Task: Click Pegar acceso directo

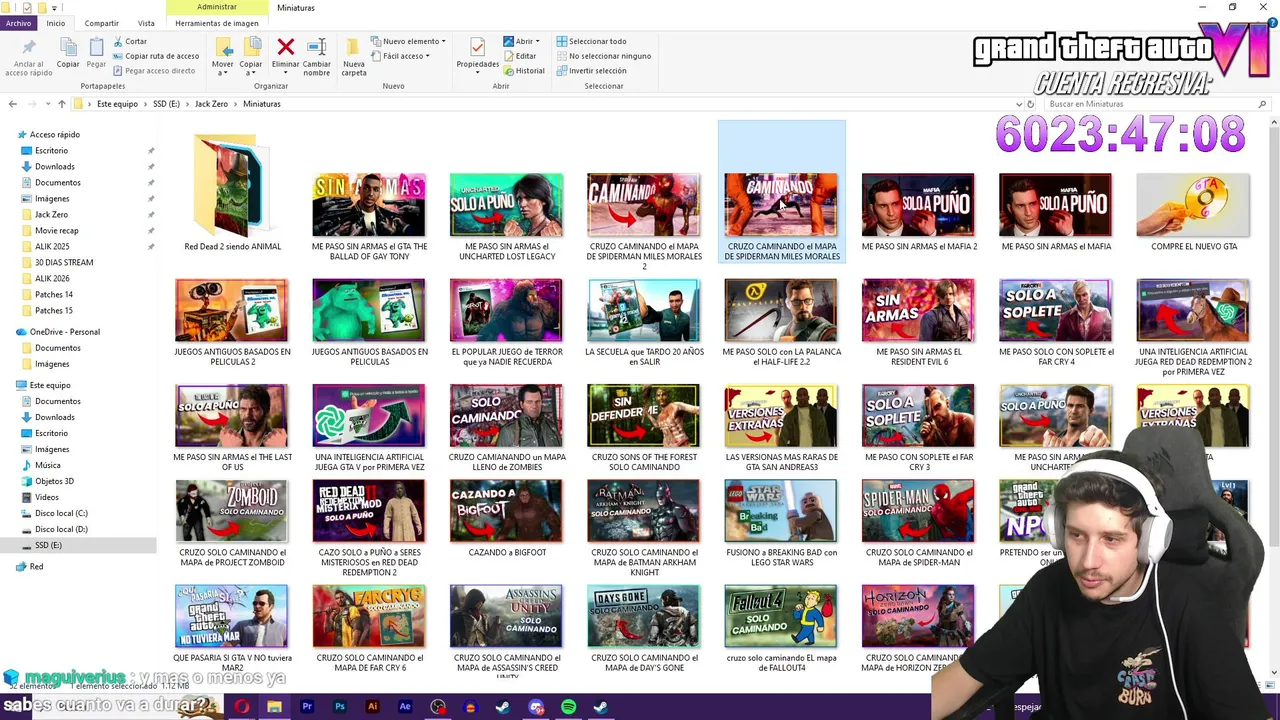Action: pos(153,71)
